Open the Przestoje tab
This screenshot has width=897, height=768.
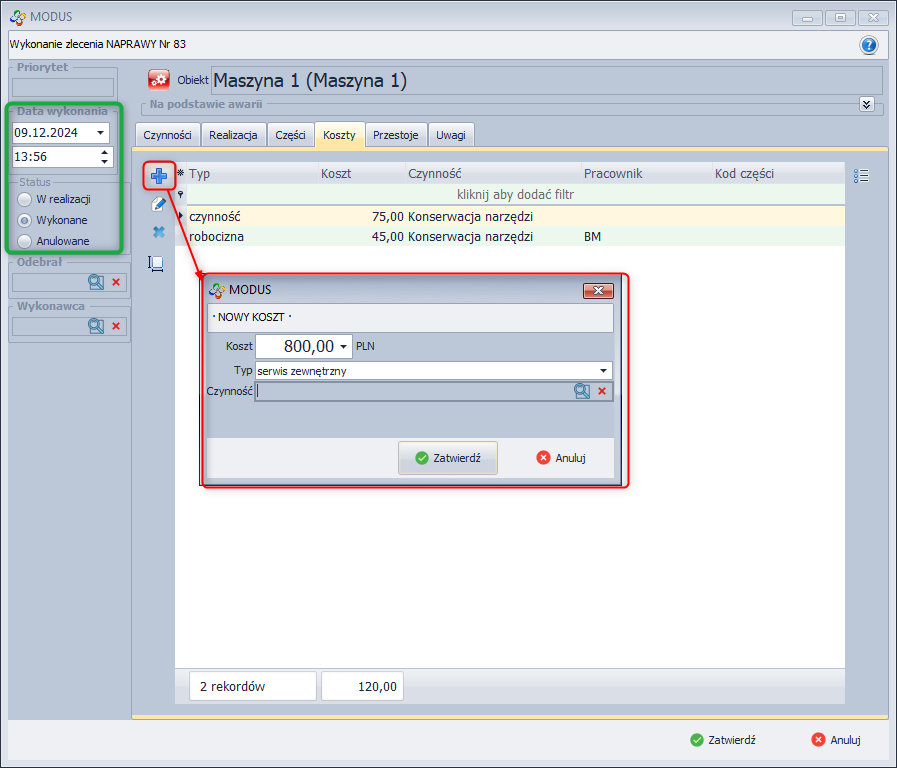click(x=397, y=135)
